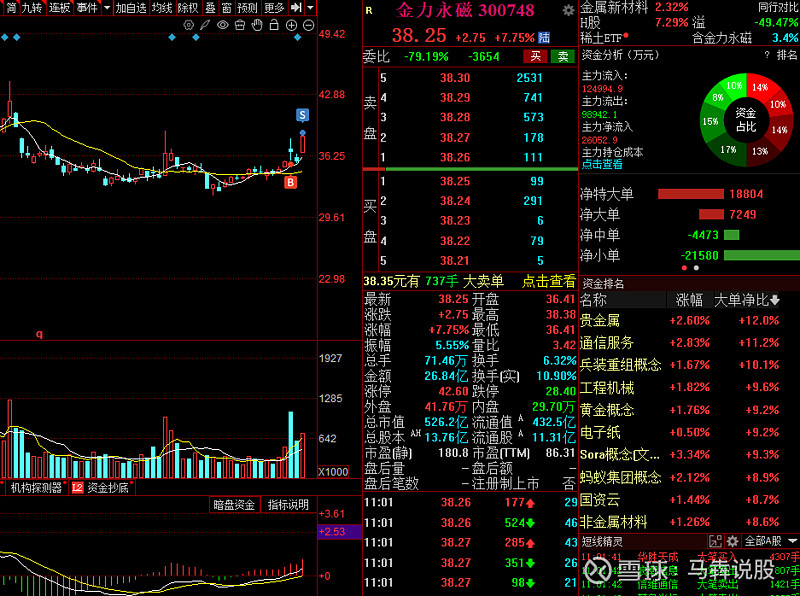Open 短线精灵 settings gear
The width and height of the screenshot is (800, 596).
click(x=733, y=541)
